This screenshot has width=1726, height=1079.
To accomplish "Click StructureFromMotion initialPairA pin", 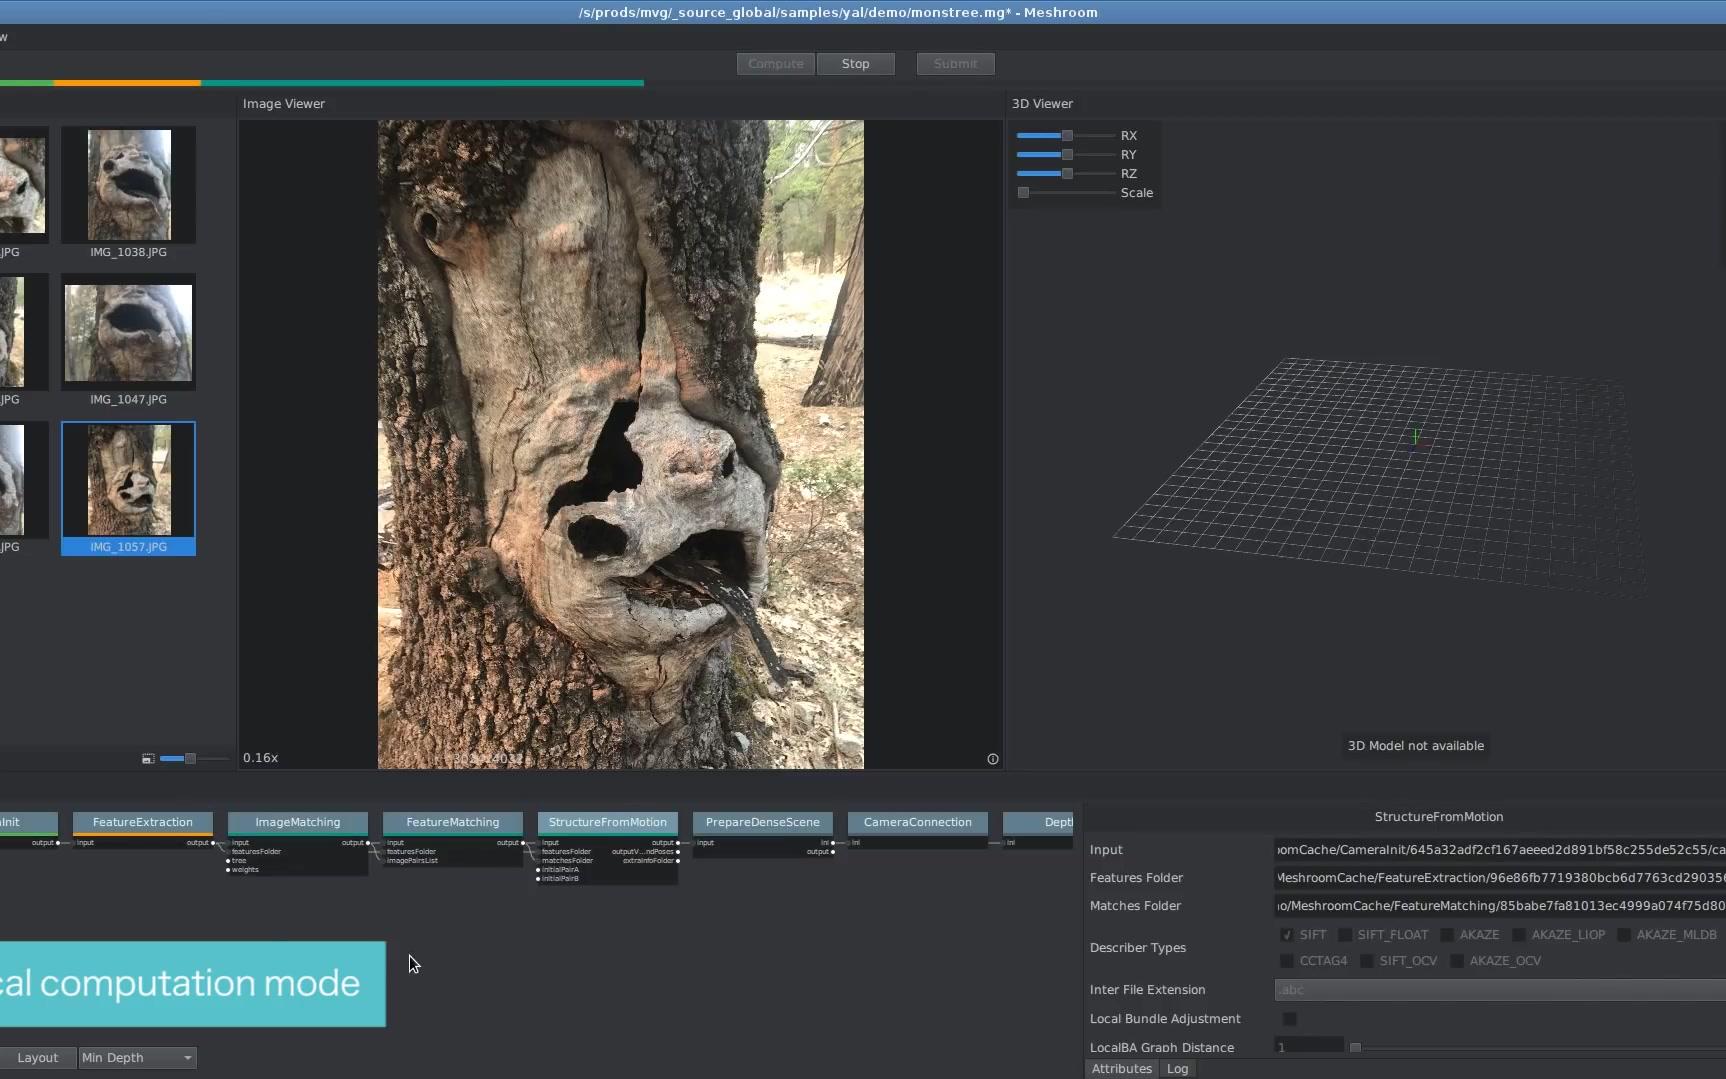I will tap(538, 870).
